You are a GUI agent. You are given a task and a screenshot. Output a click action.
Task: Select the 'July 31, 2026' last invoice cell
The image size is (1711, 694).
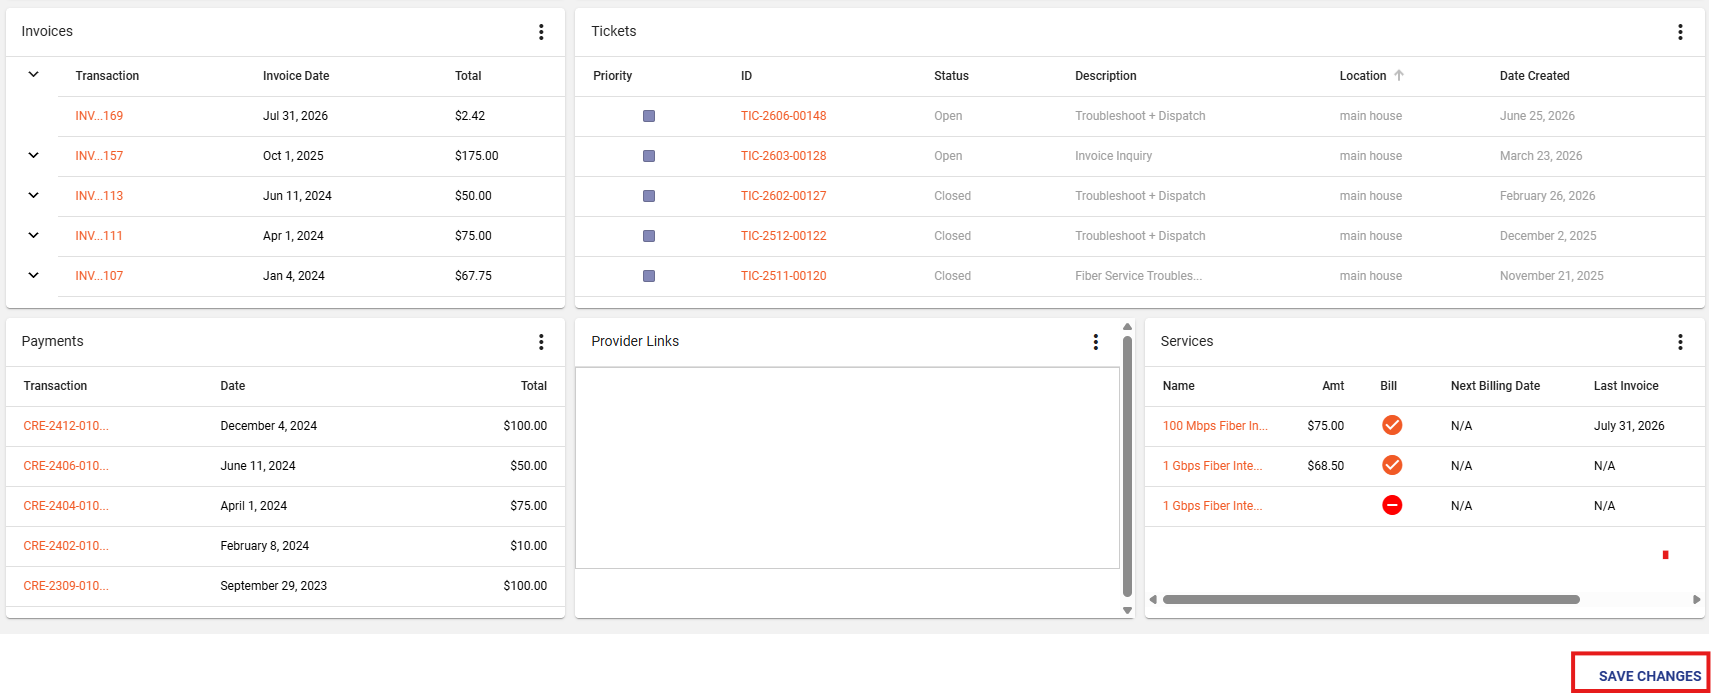(x=1629, y=426)
